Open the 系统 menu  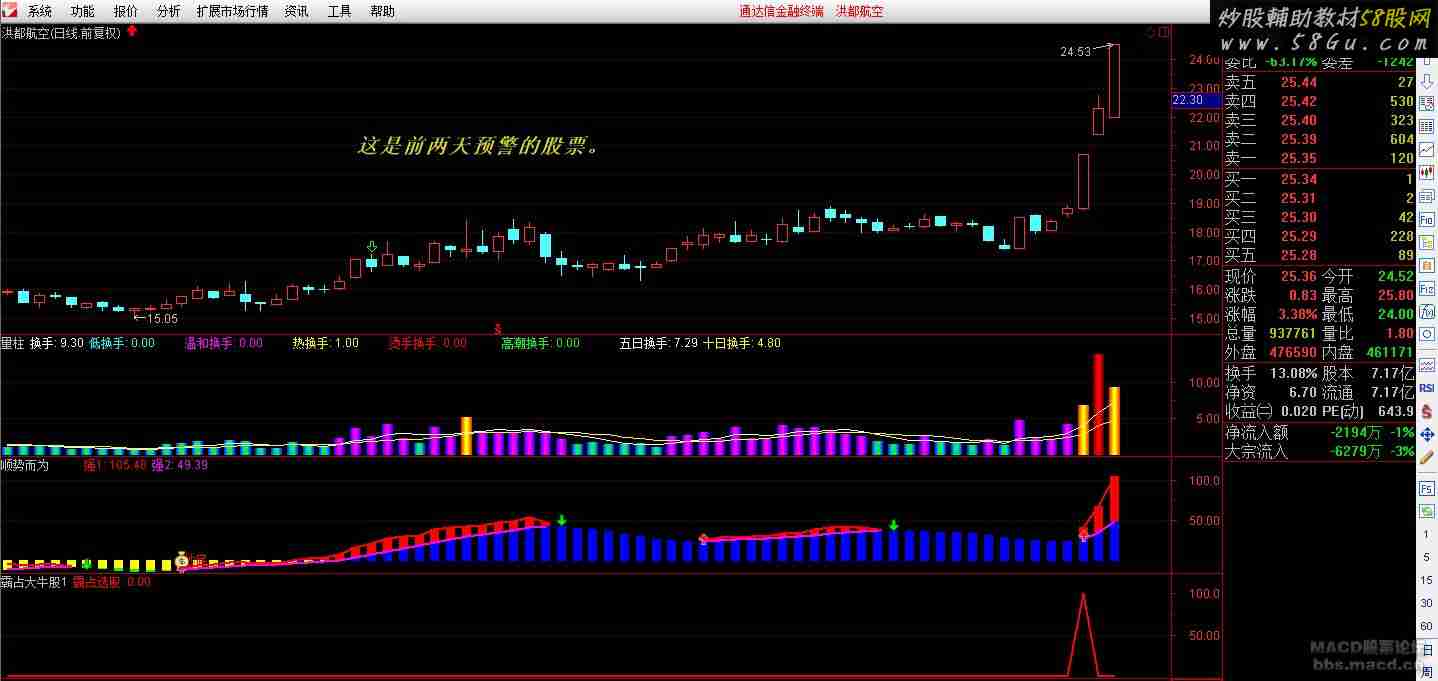[x=40, y=11]
